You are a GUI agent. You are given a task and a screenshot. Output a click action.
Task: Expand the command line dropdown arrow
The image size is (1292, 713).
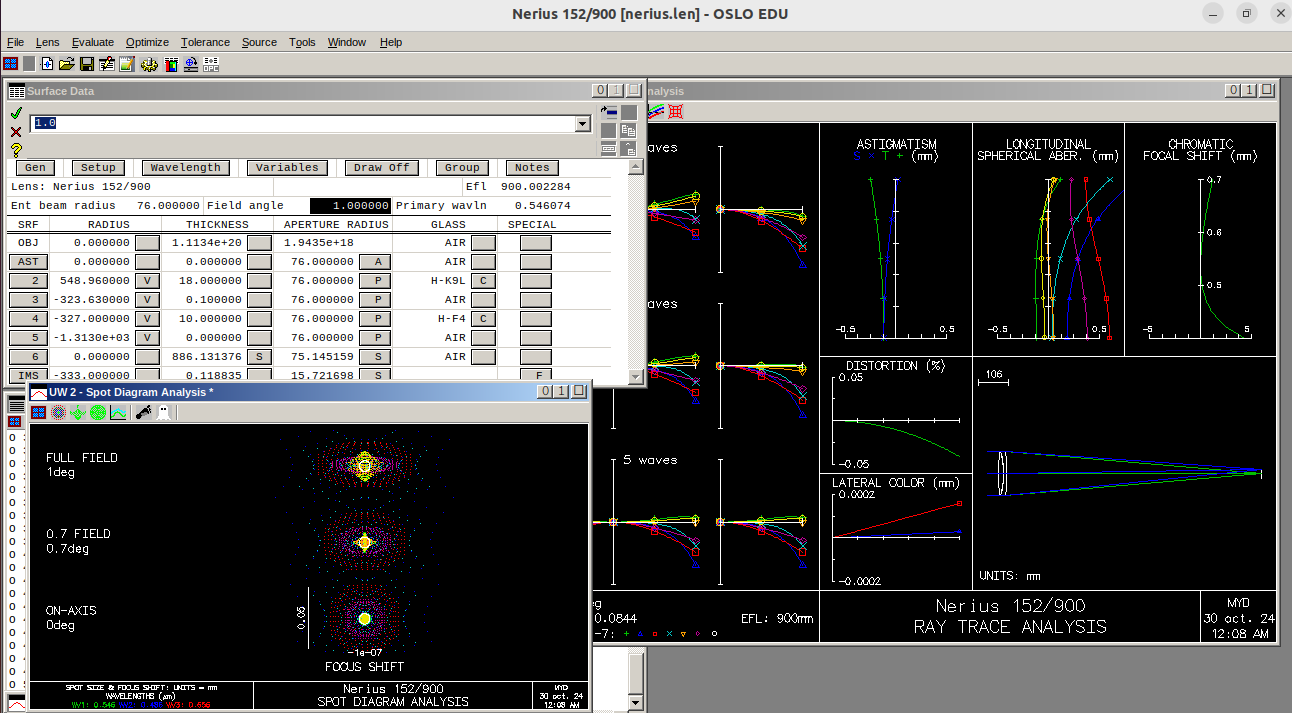coord(583,123)
